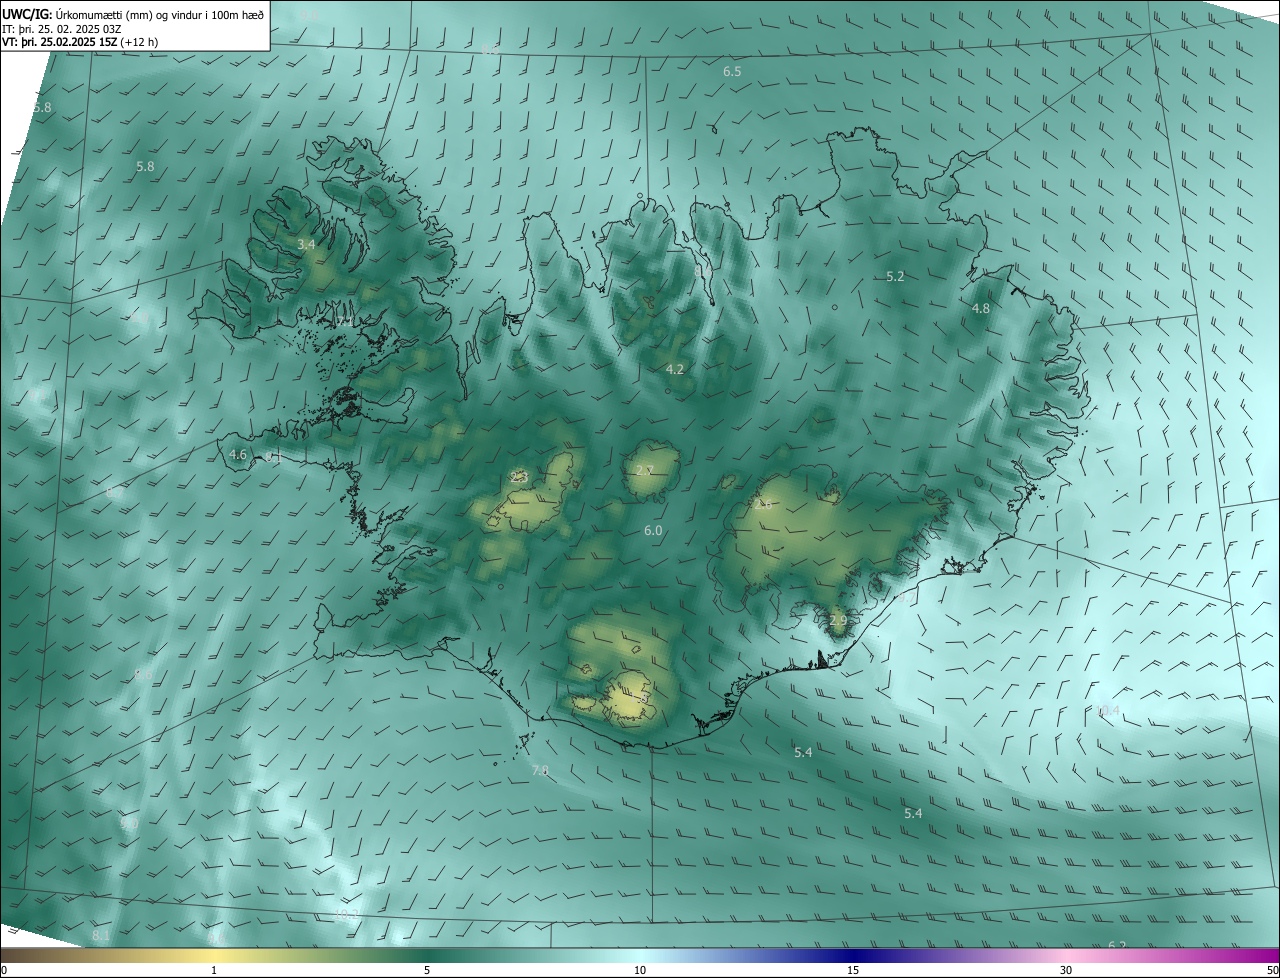Select the 6.5 value north of Iceland
This screenshot has width=1280, height=978.
(x=732, y=72)
